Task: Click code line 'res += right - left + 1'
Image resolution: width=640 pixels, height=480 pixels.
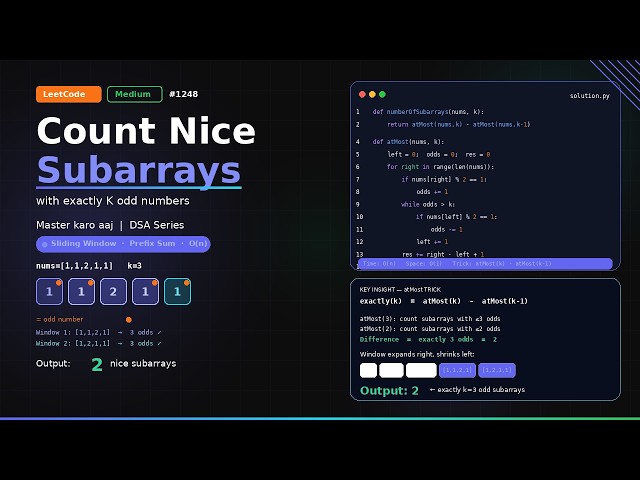Action: tap(443, 254)
